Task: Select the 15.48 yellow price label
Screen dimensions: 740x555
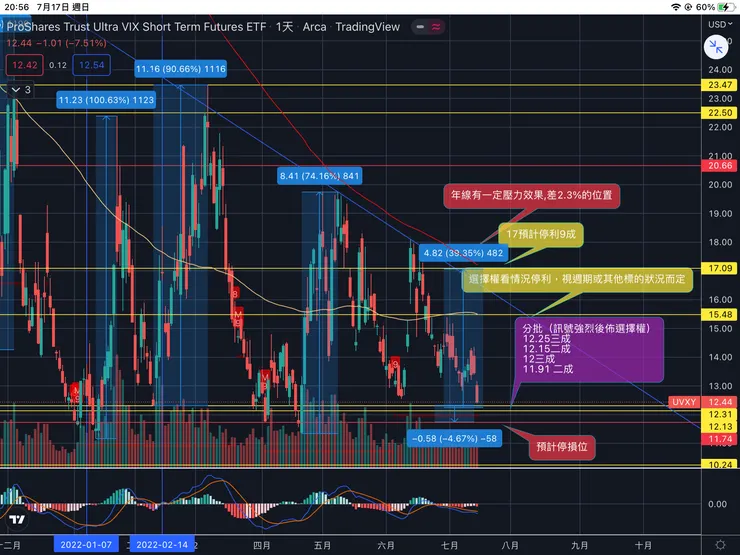Action: pos(720,314)
